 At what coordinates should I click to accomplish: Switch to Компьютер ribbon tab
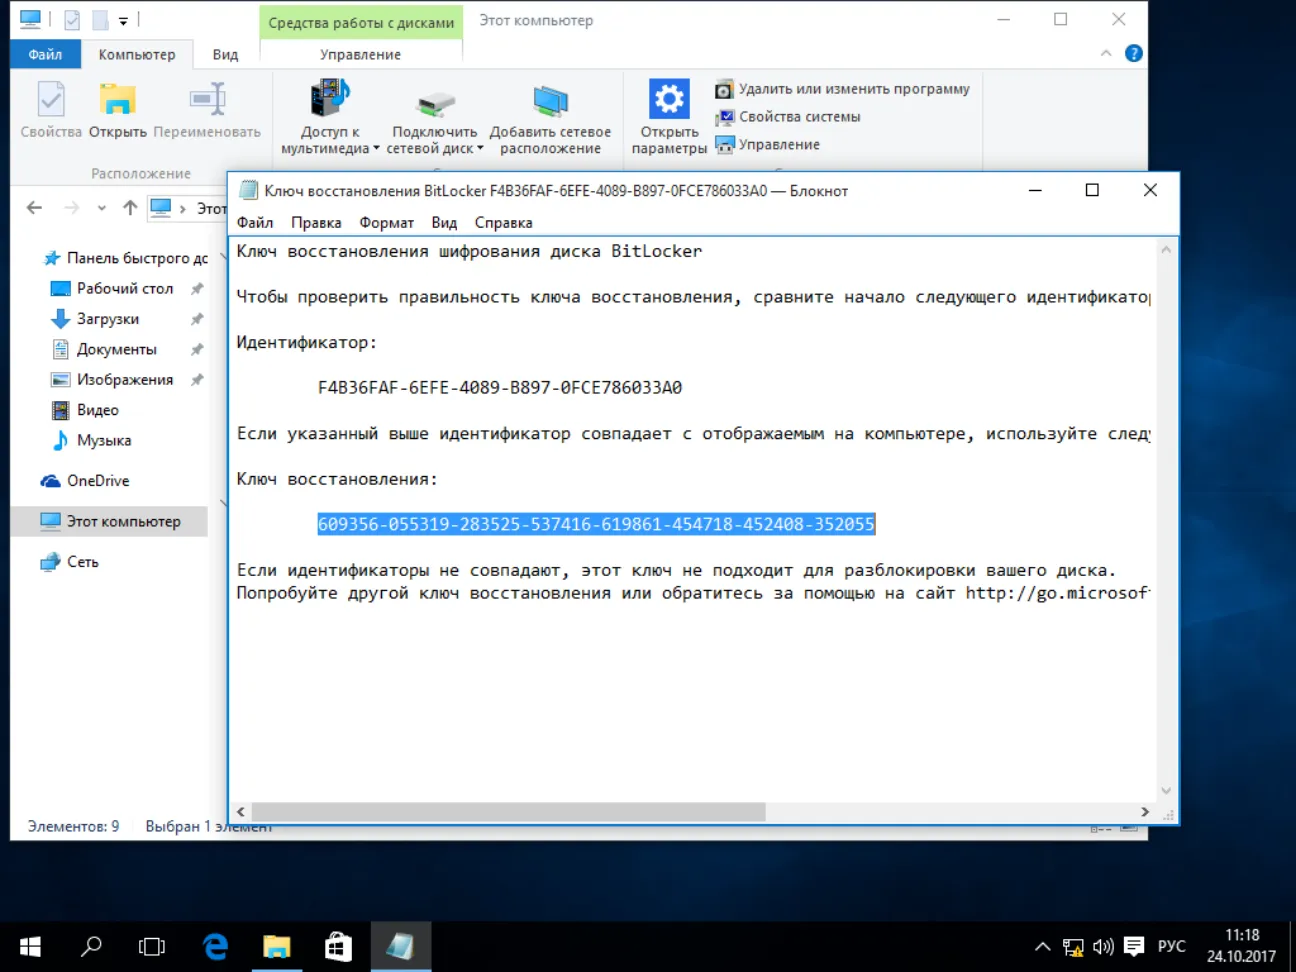point(137,54)
